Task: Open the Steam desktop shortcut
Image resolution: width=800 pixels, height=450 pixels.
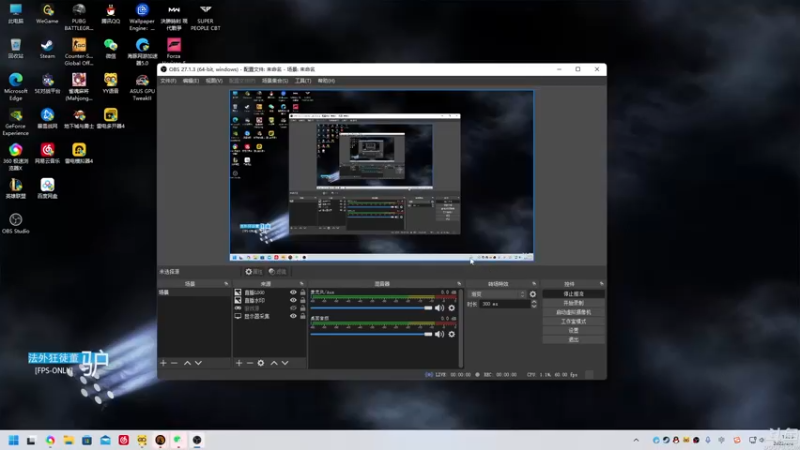Action: tap(47, 49)
